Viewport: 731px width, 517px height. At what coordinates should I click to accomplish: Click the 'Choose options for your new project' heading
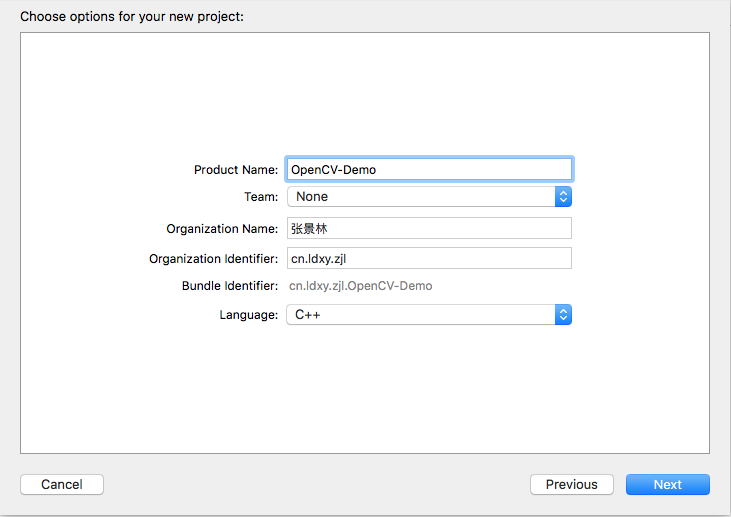click(132, 17)
